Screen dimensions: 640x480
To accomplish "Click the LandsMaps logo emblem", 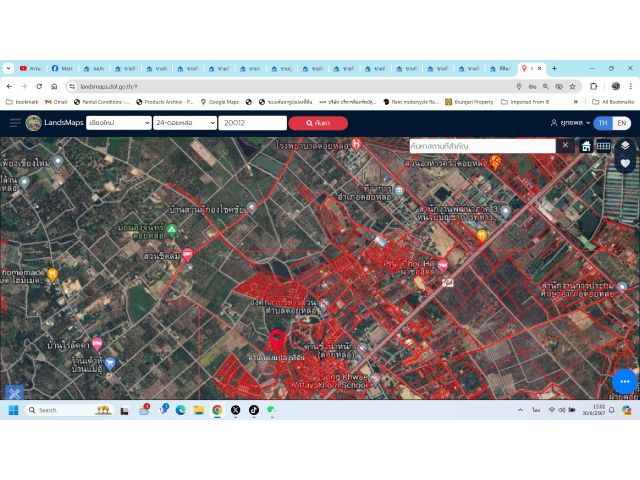I will pos(33,123).
